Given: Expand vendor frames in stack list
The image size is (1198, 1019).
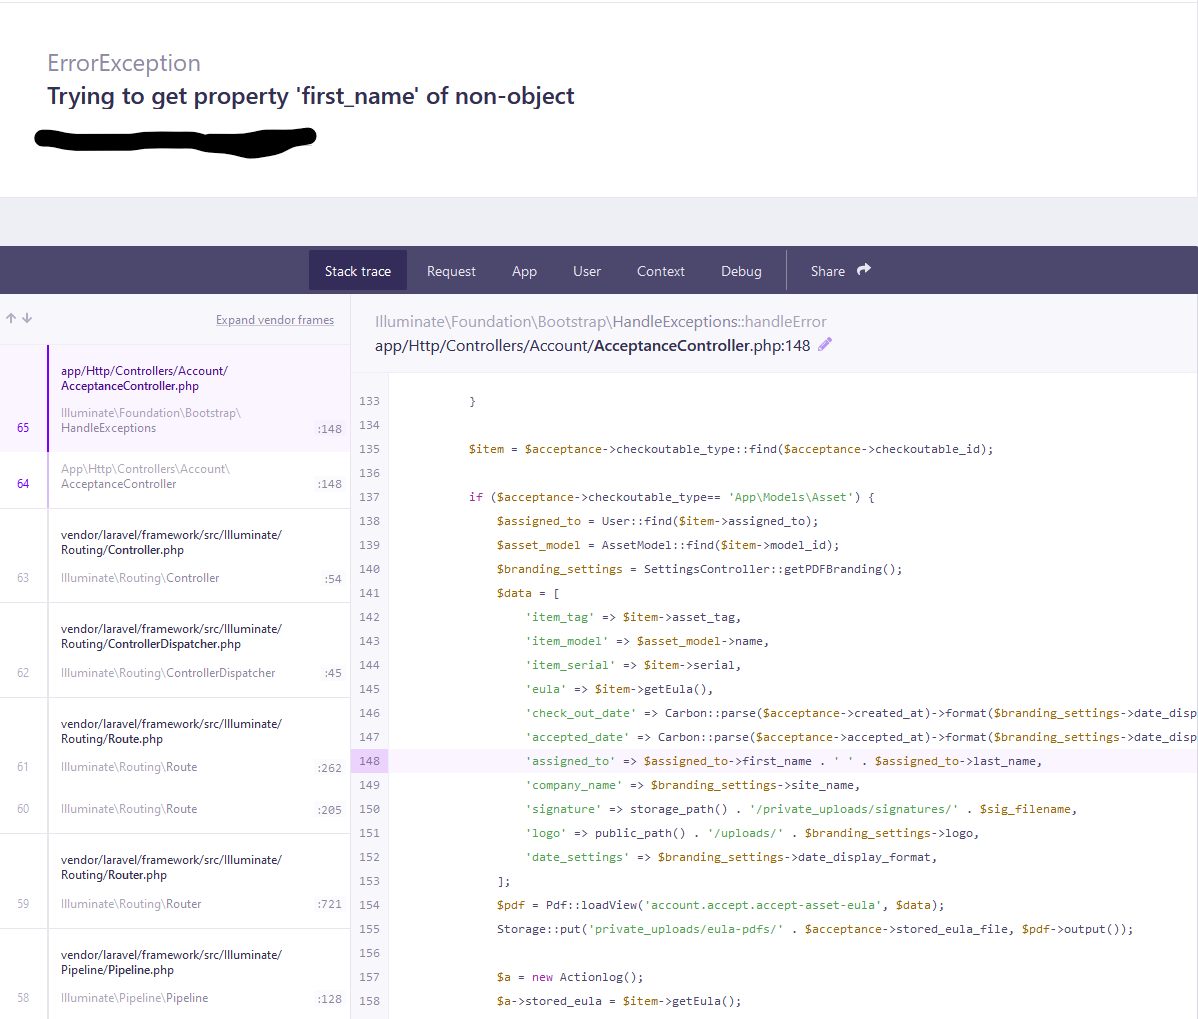Looking at the screenshot, I should (x=274, y=320).
